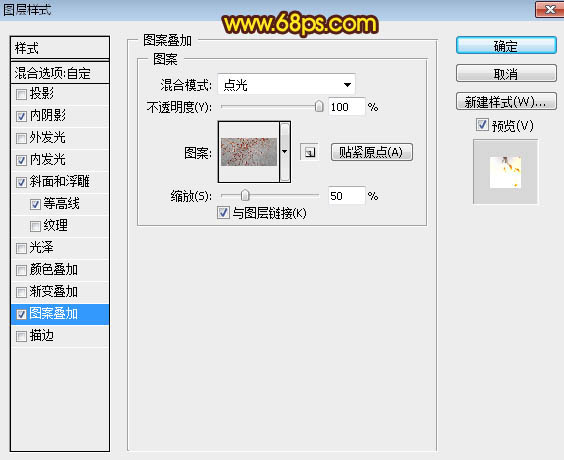Enable the 外发光 checkbox
The image size is (564, 460).
21,138
